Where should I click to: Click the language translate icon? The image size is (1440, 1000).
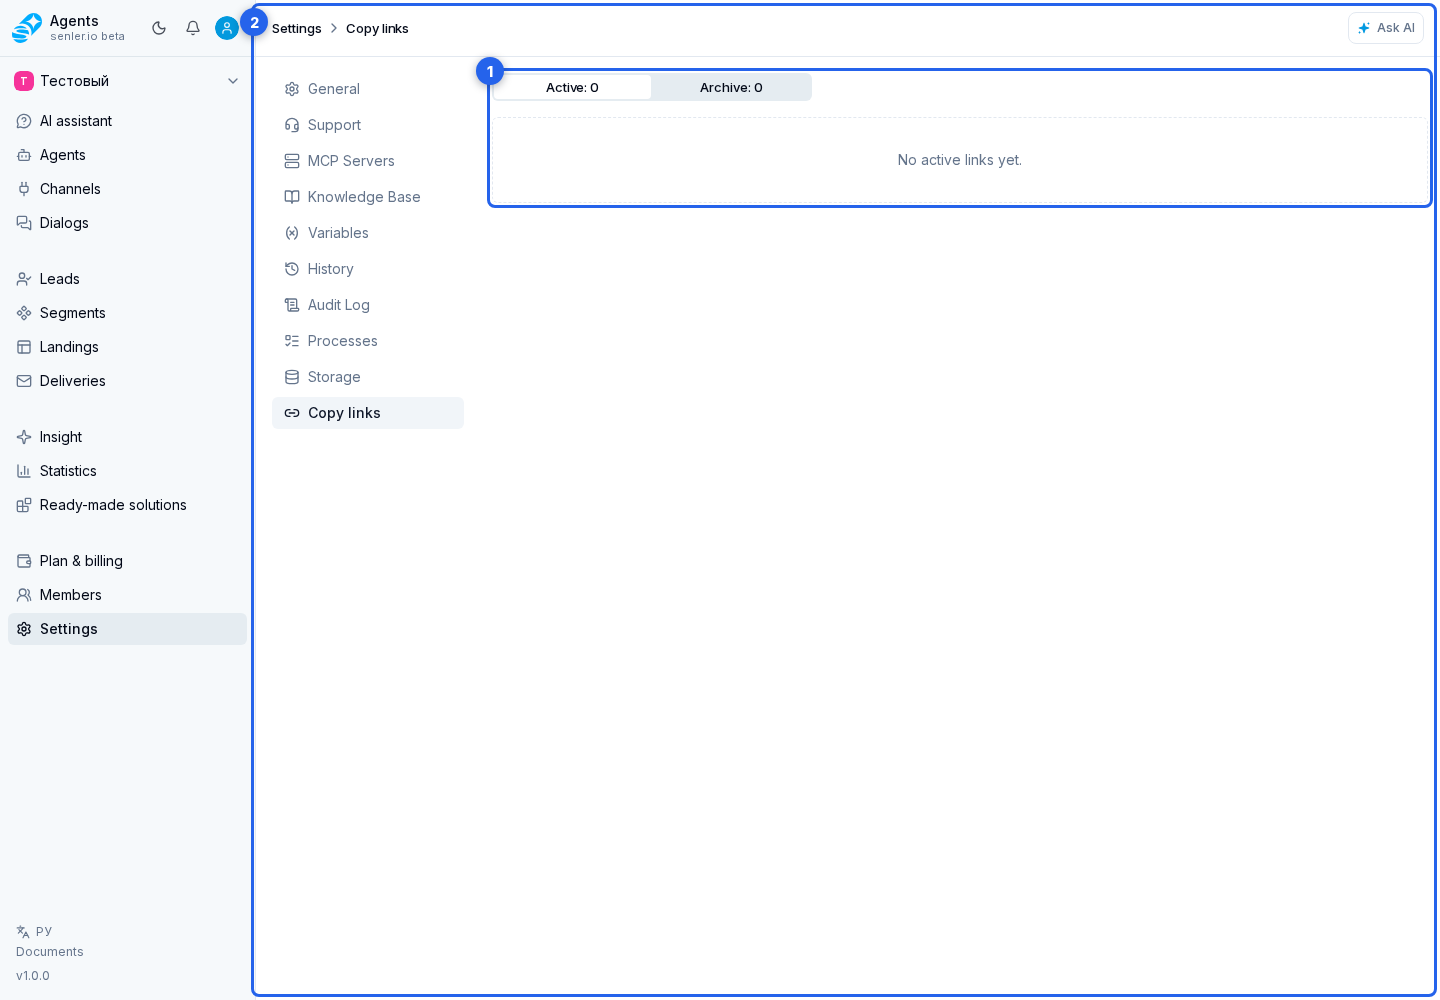point(23,931)
